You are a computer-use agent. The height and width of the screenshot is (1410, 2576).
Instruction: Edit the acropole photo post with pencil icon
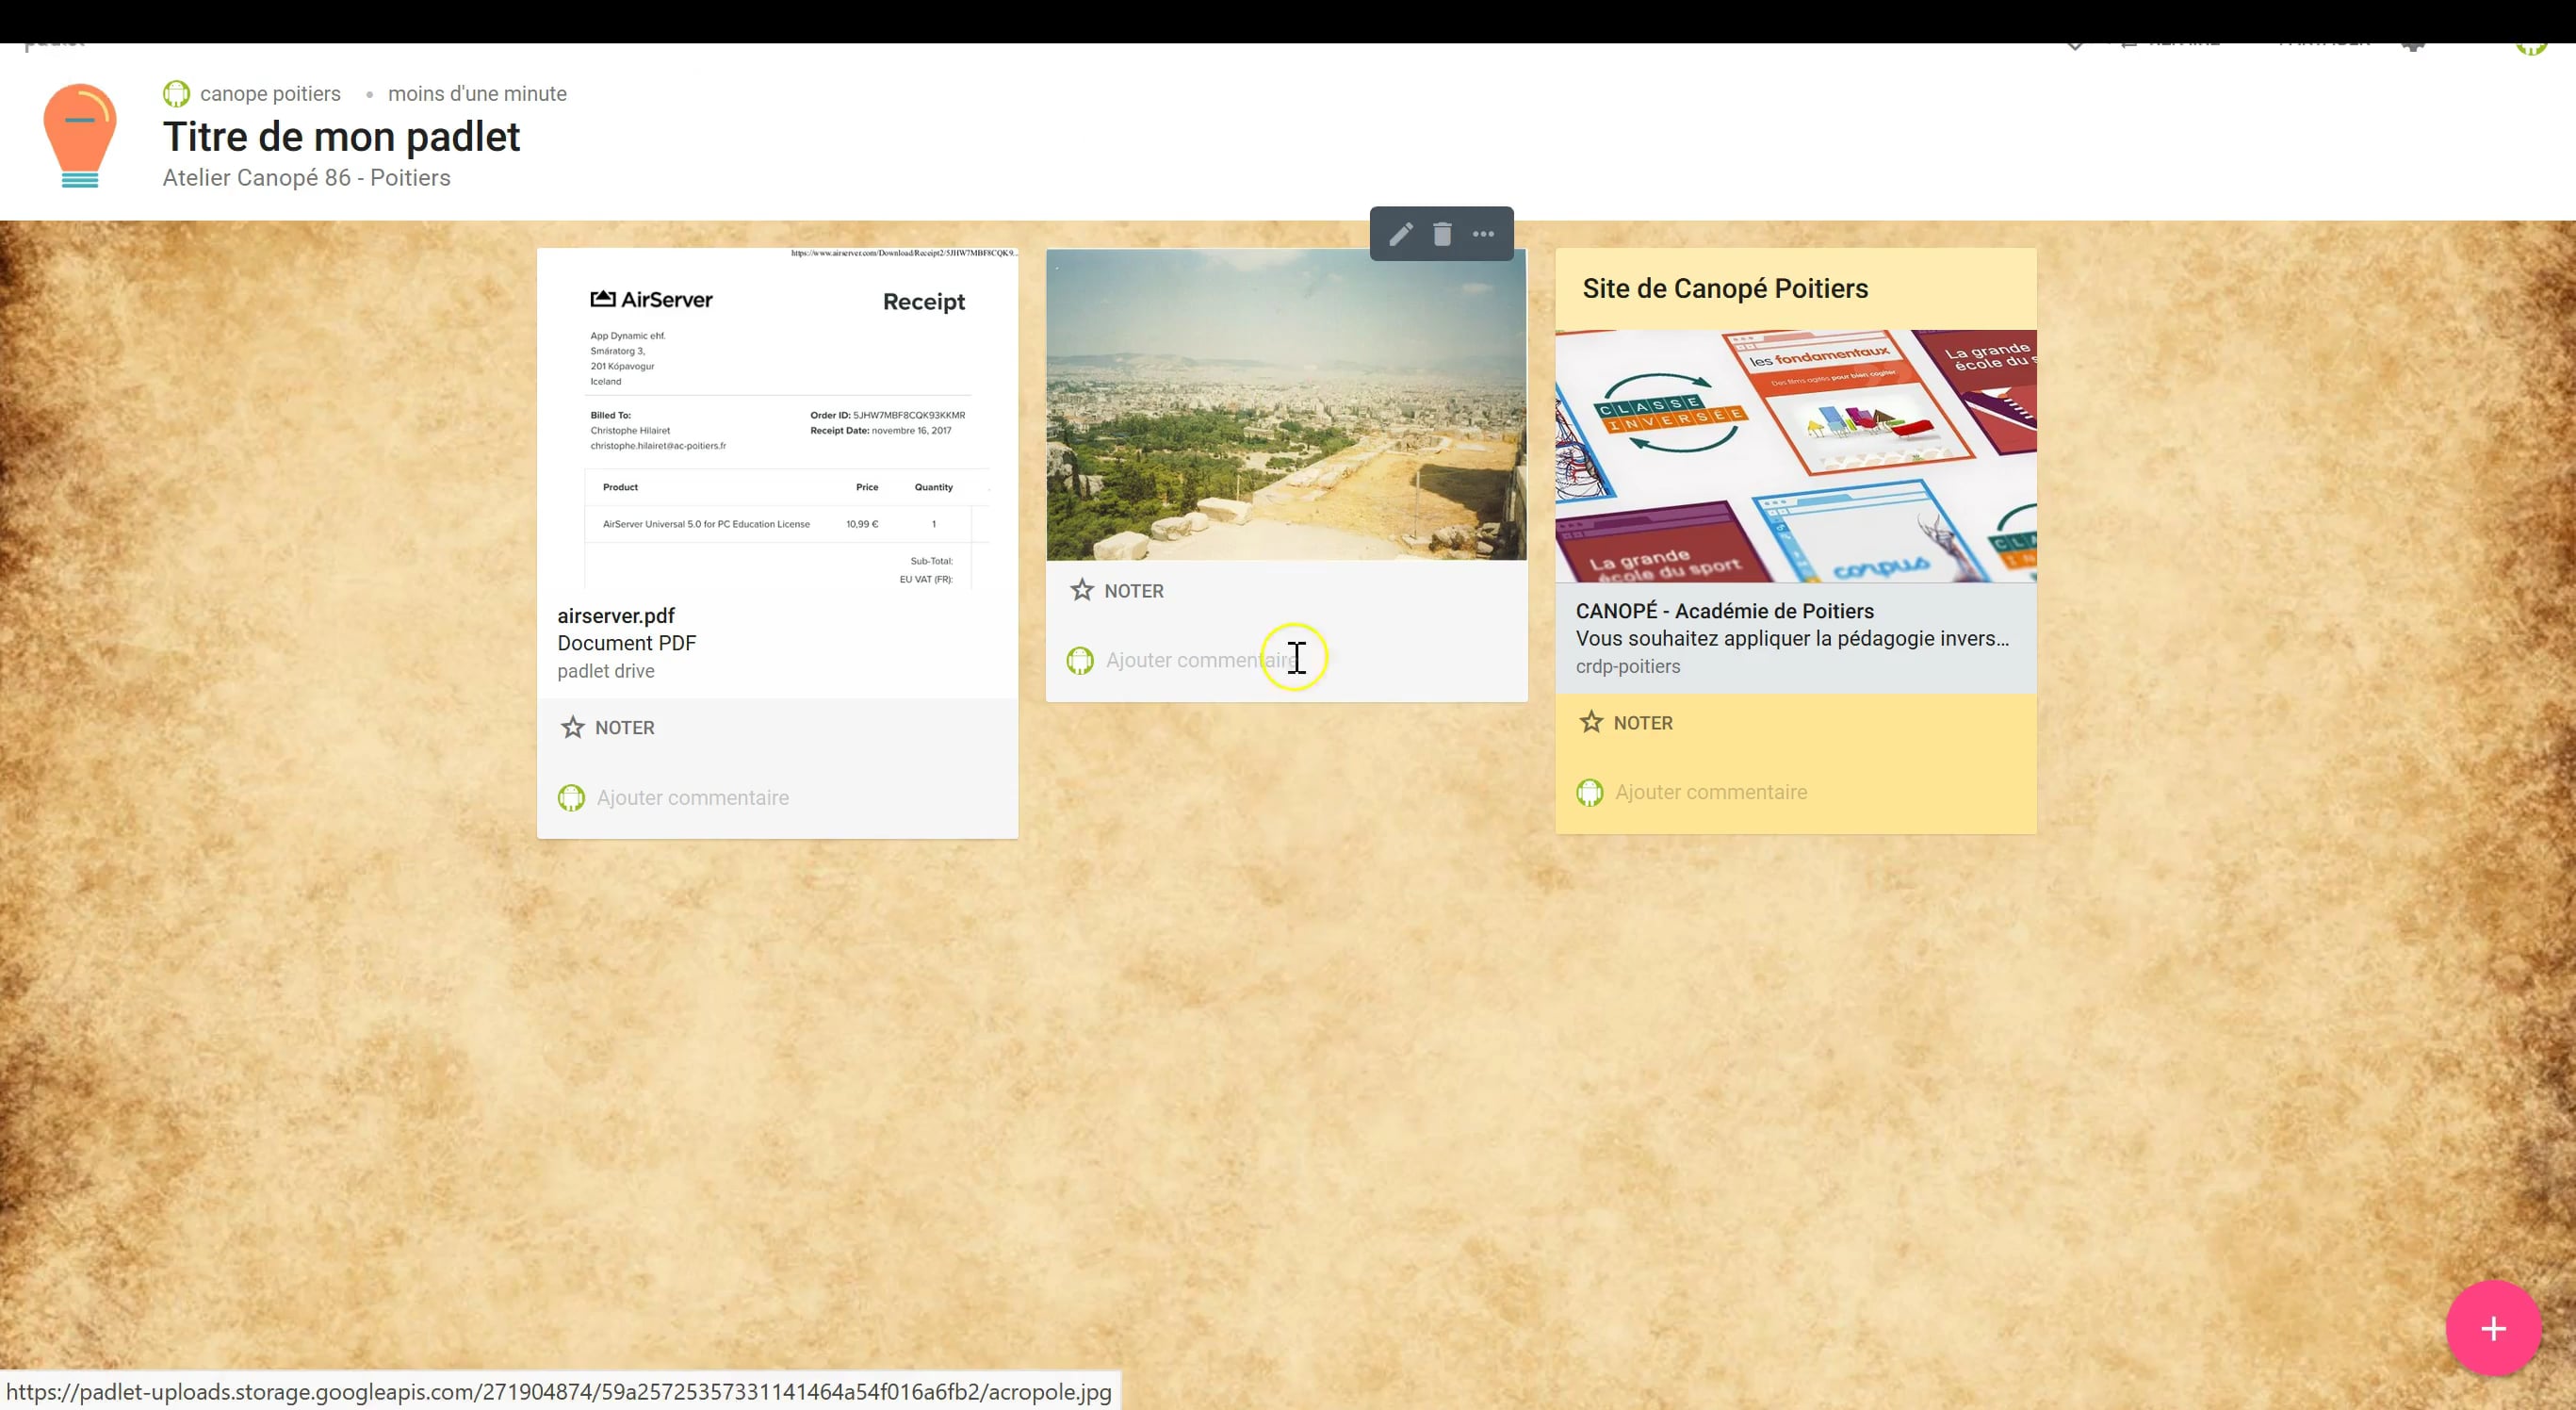point(1400,234)
